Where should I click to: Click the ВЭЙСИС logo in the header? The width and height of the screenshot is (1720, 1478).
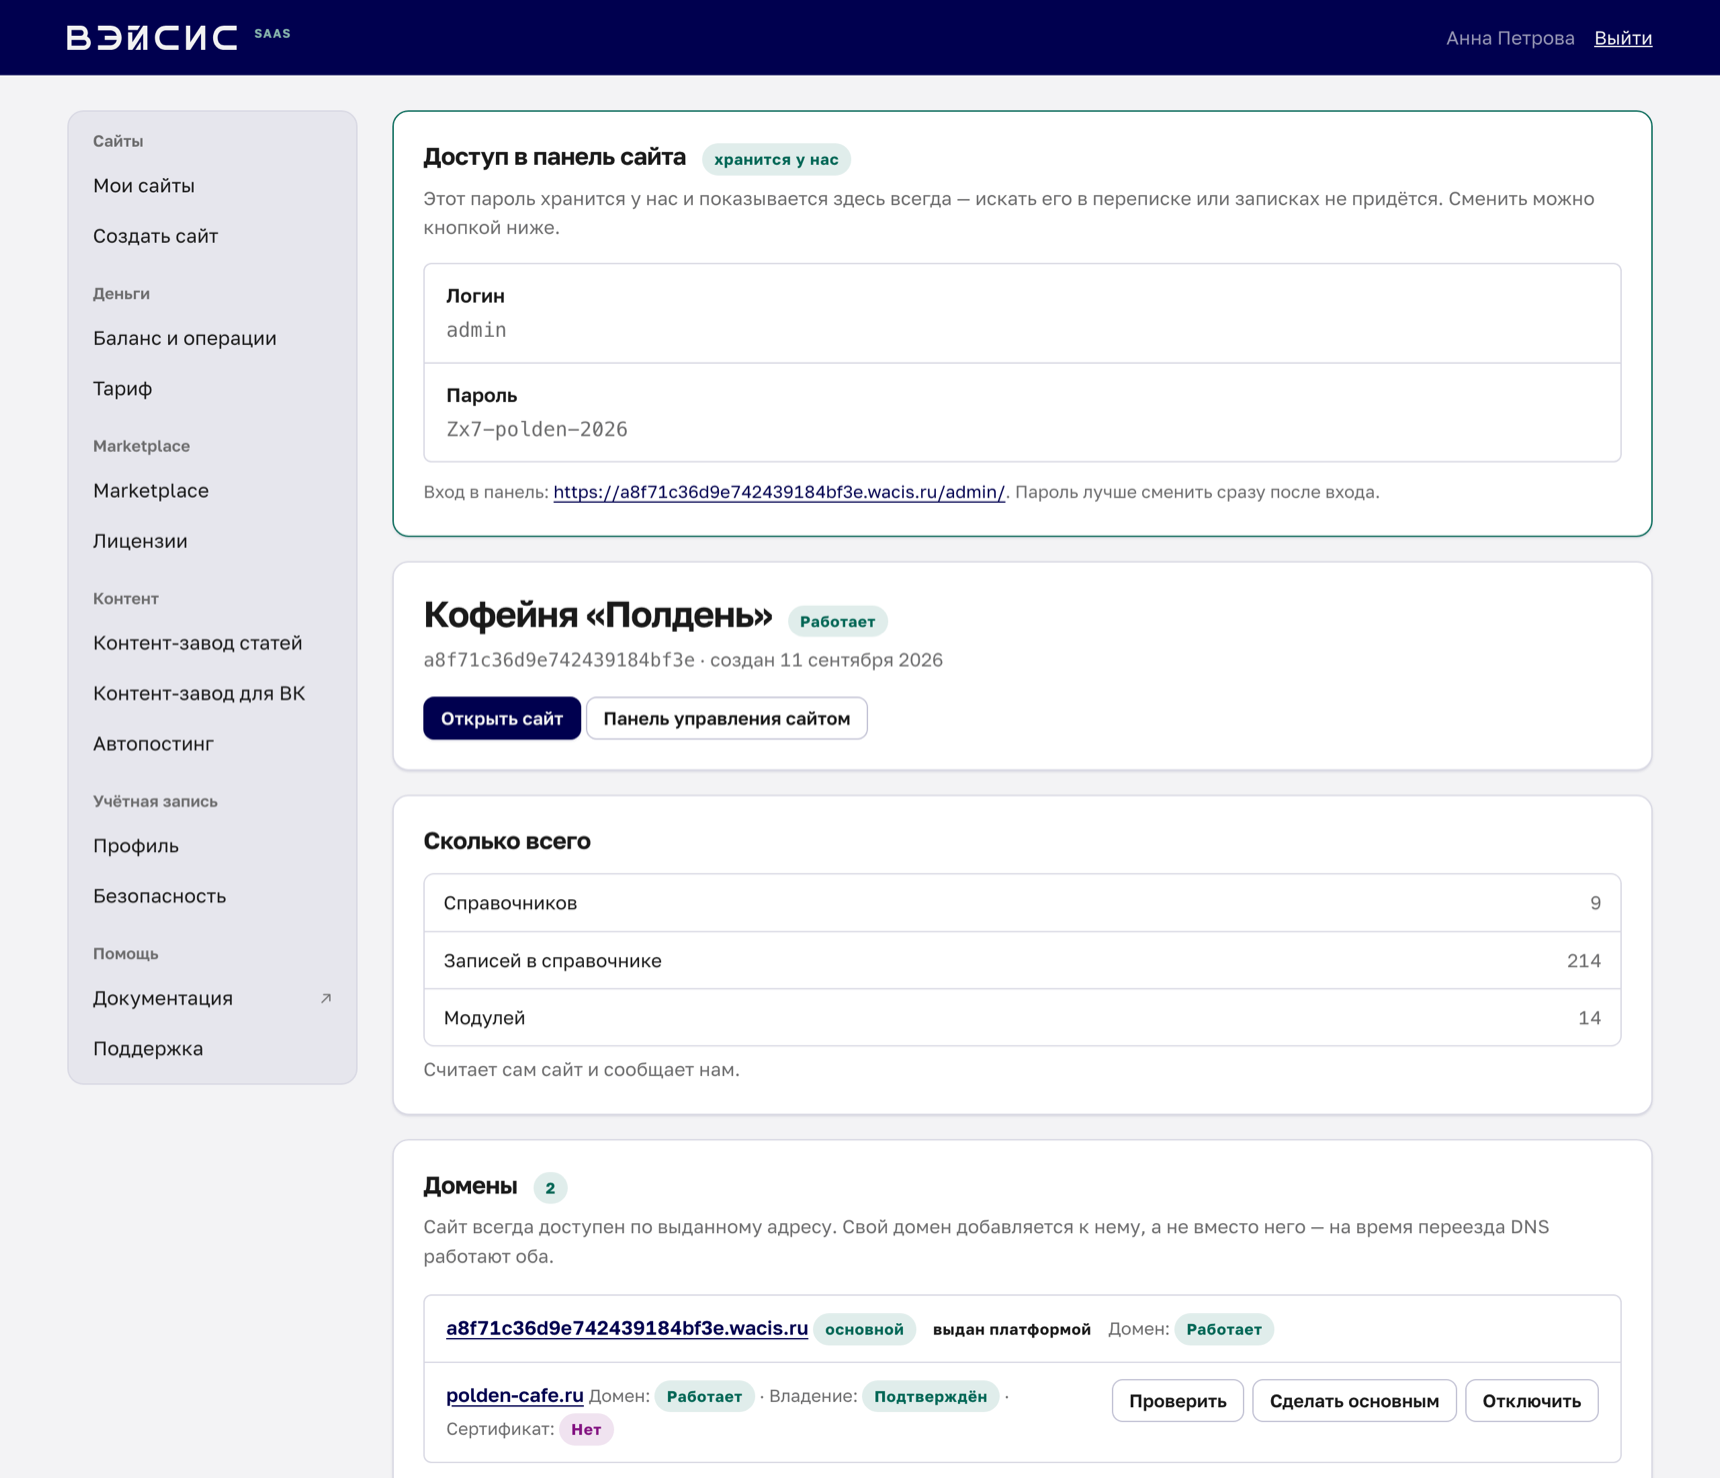pos(152,37)
